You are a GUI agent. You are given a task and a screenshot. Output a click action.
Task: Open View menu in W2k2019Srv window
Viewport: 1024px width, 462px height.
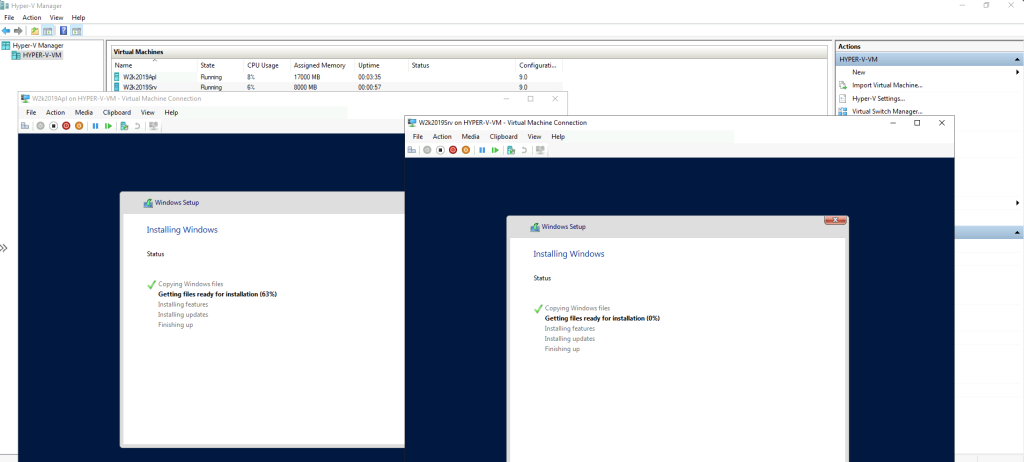534,137
